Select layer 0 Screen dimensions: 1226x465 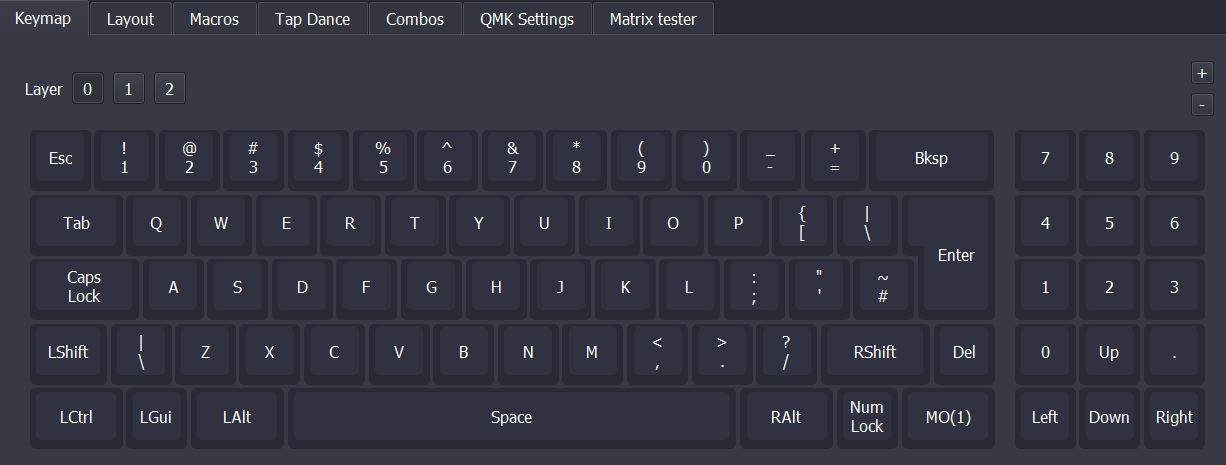pos(87,89)
